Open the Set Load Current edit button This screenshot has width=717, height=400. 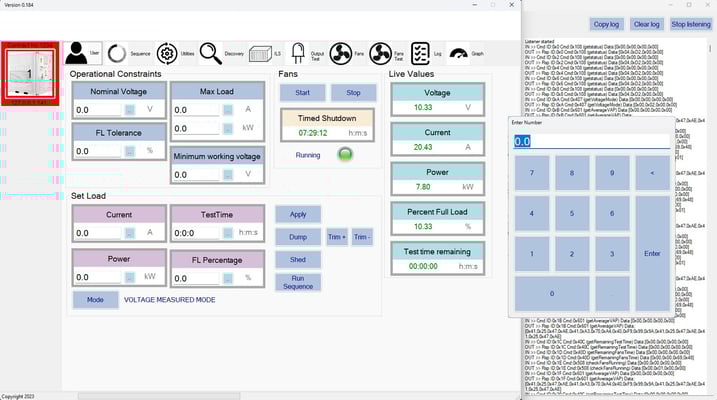(130, 233)
